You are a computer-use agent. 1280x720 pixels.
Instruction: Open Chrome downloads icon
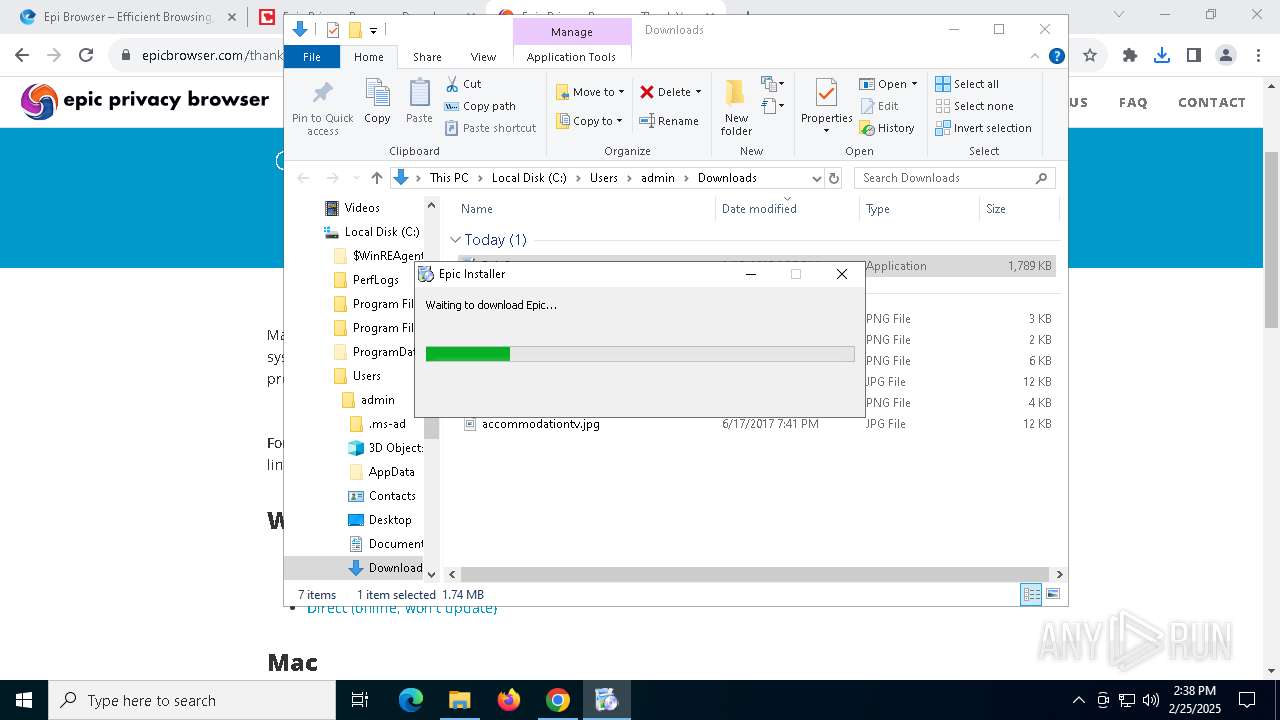pyautogui.click(x=1162, y=56)
